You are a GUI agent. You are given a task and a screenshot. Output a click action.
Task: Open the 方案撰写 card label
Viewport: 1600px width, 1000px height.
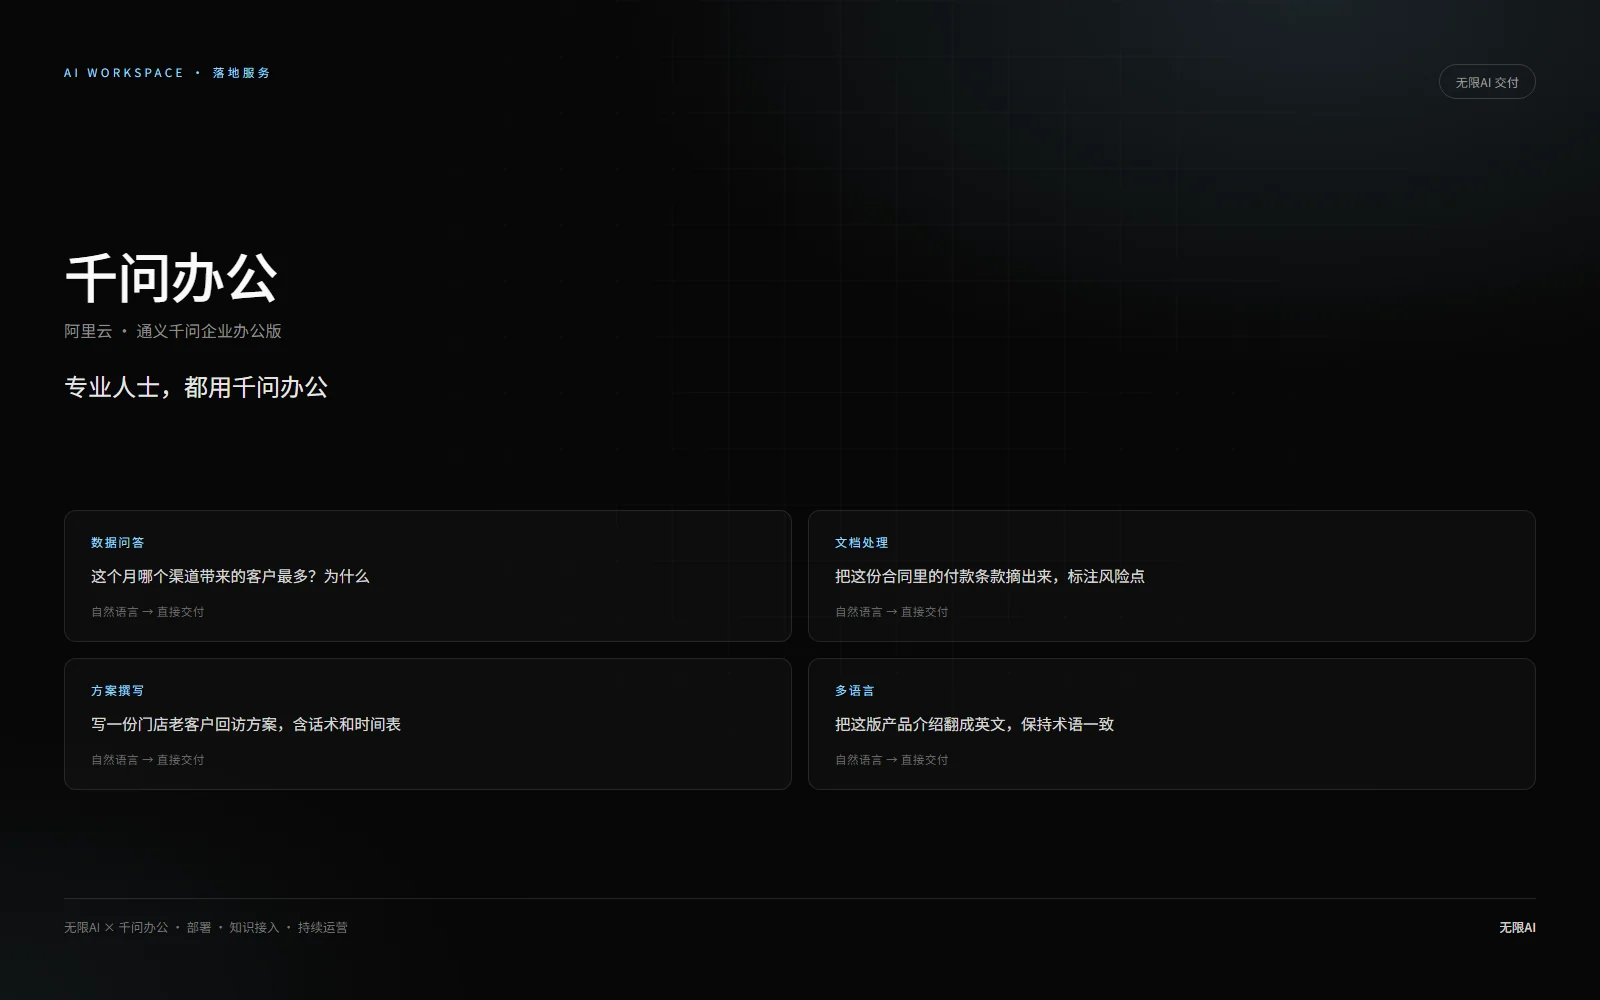tap(118, 691)
